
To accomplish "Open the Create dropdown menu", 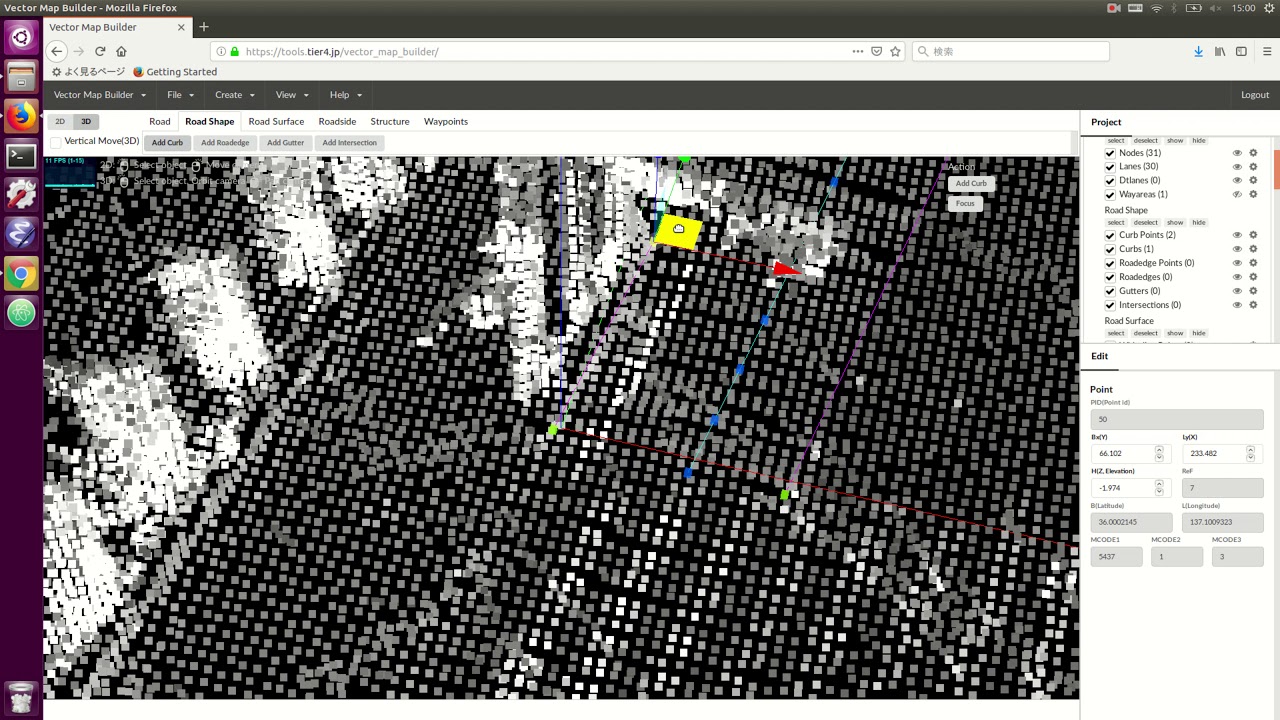I will coord(235,95).
